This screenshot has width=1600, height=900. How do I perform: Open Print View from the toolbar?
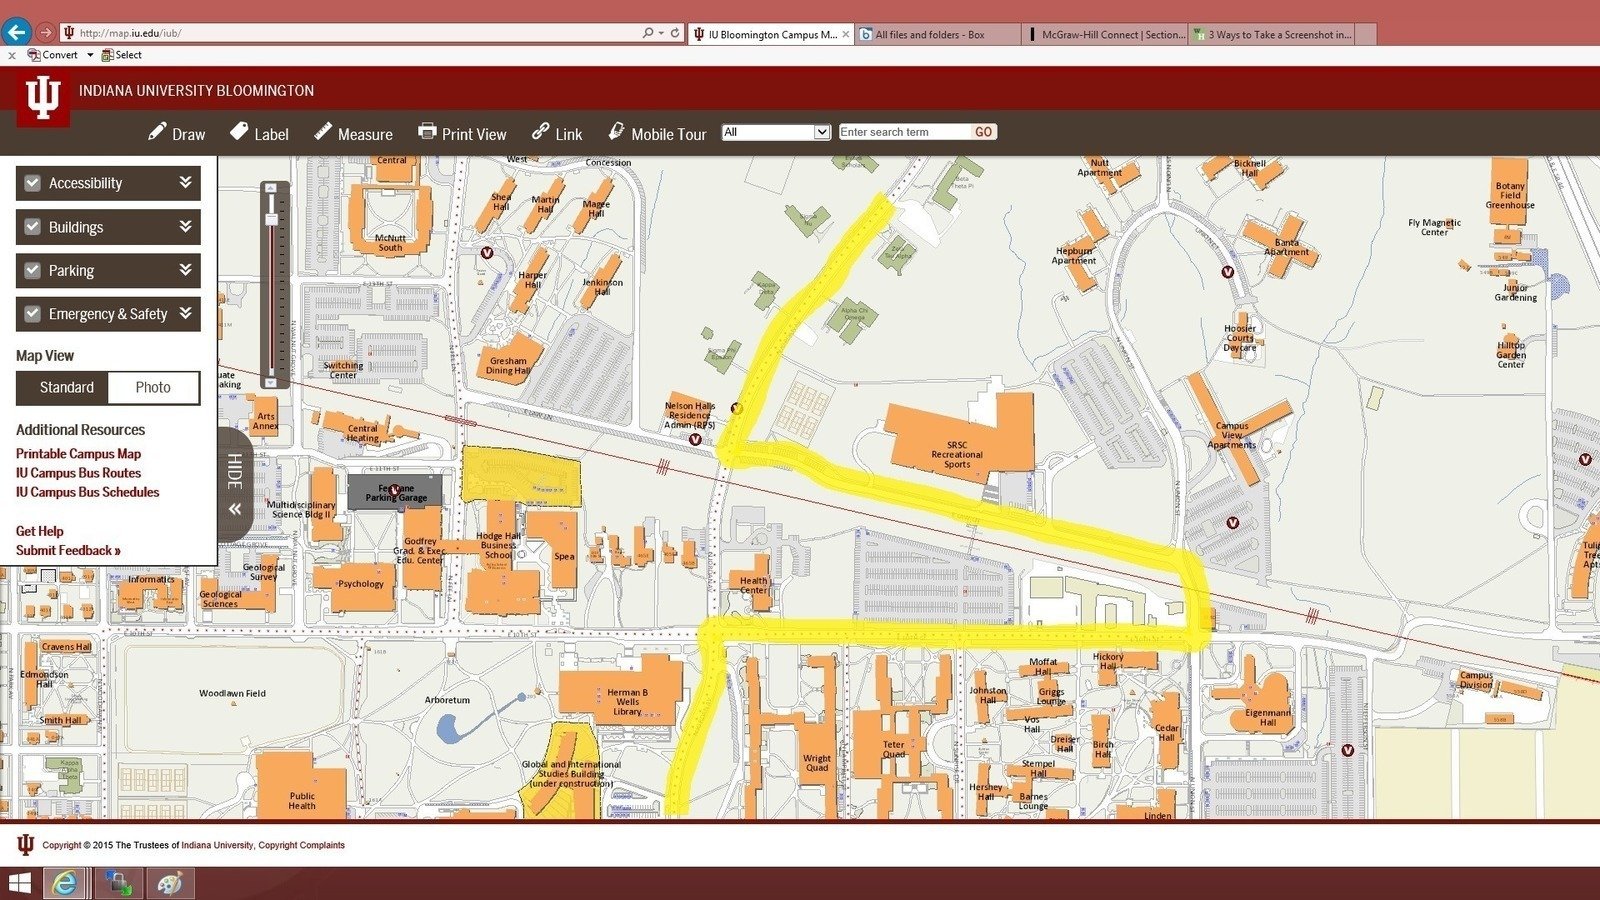(462, 133)
